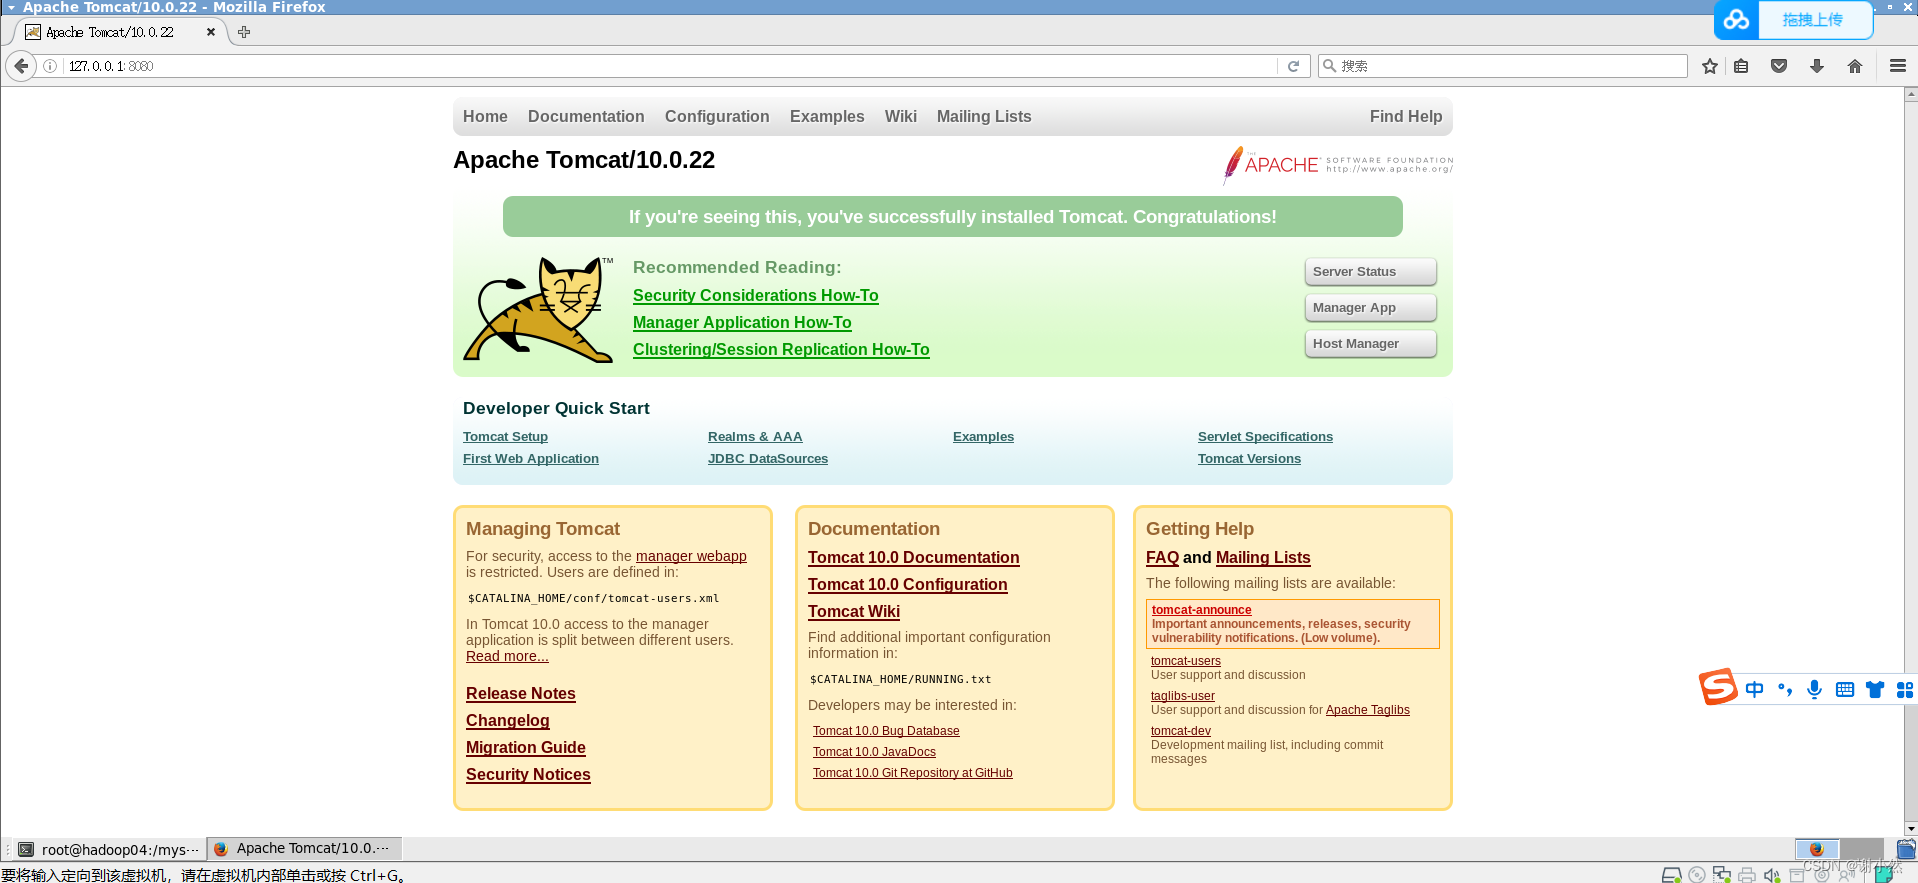This screenshot has width=1918, height=883.
Task: Open the JDBC DataSources link
Action: (x=768, y=458)
